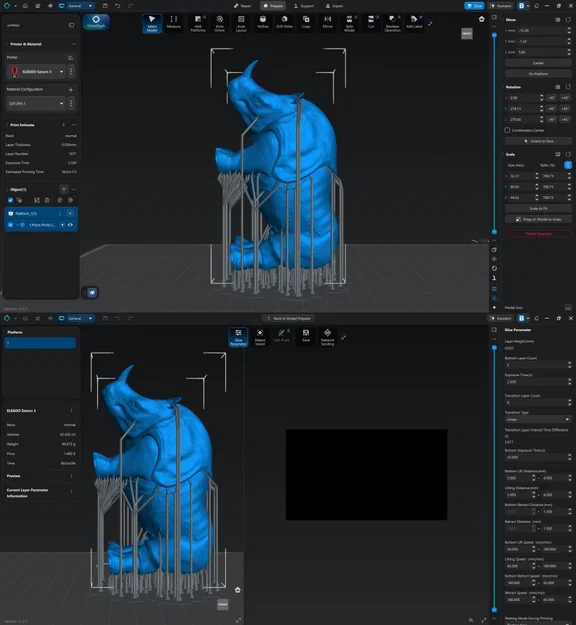Image resolution: width=576 pixels, height=625 pixels.
Task: Hide the model using the eye icon
Action: (71, 225)
